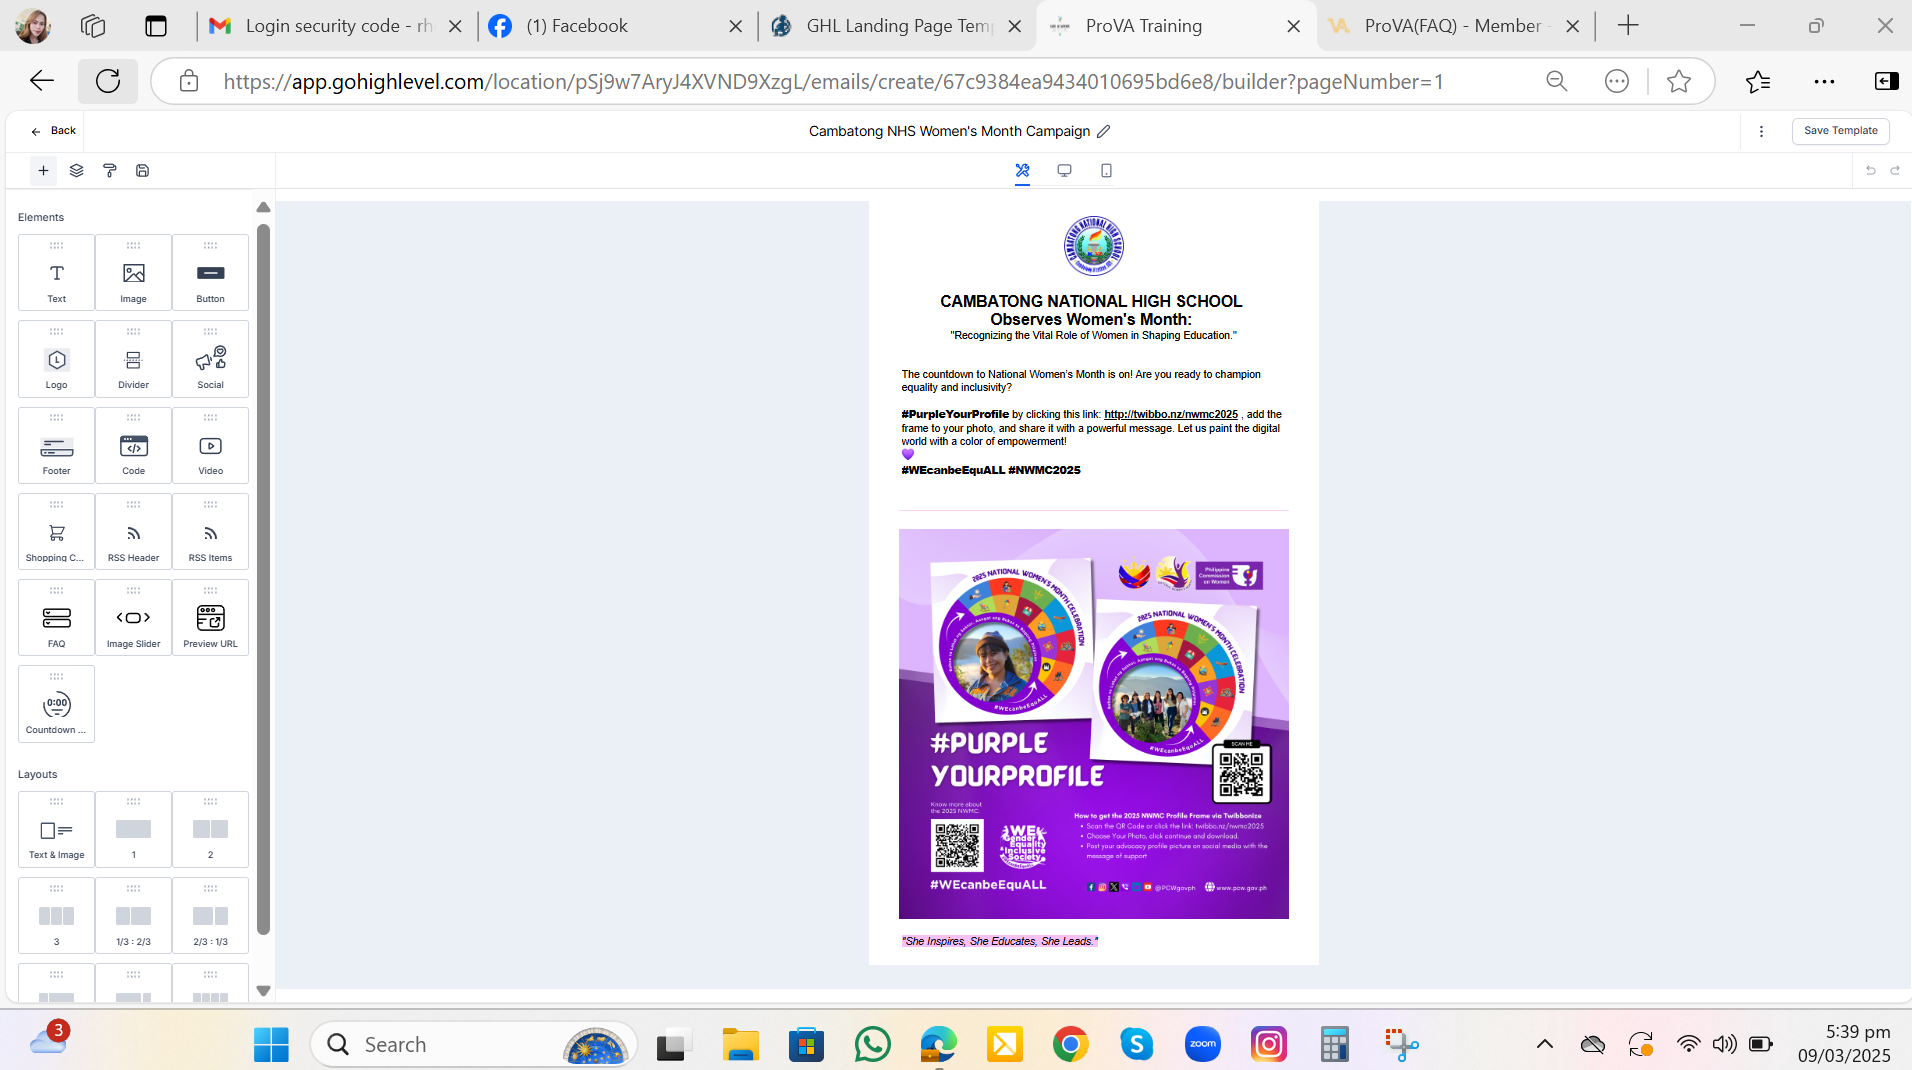The width and height of the screenshot is (1912, 1070).
Task: Switch to the design edit mode icon
Action: [1022, 171]
